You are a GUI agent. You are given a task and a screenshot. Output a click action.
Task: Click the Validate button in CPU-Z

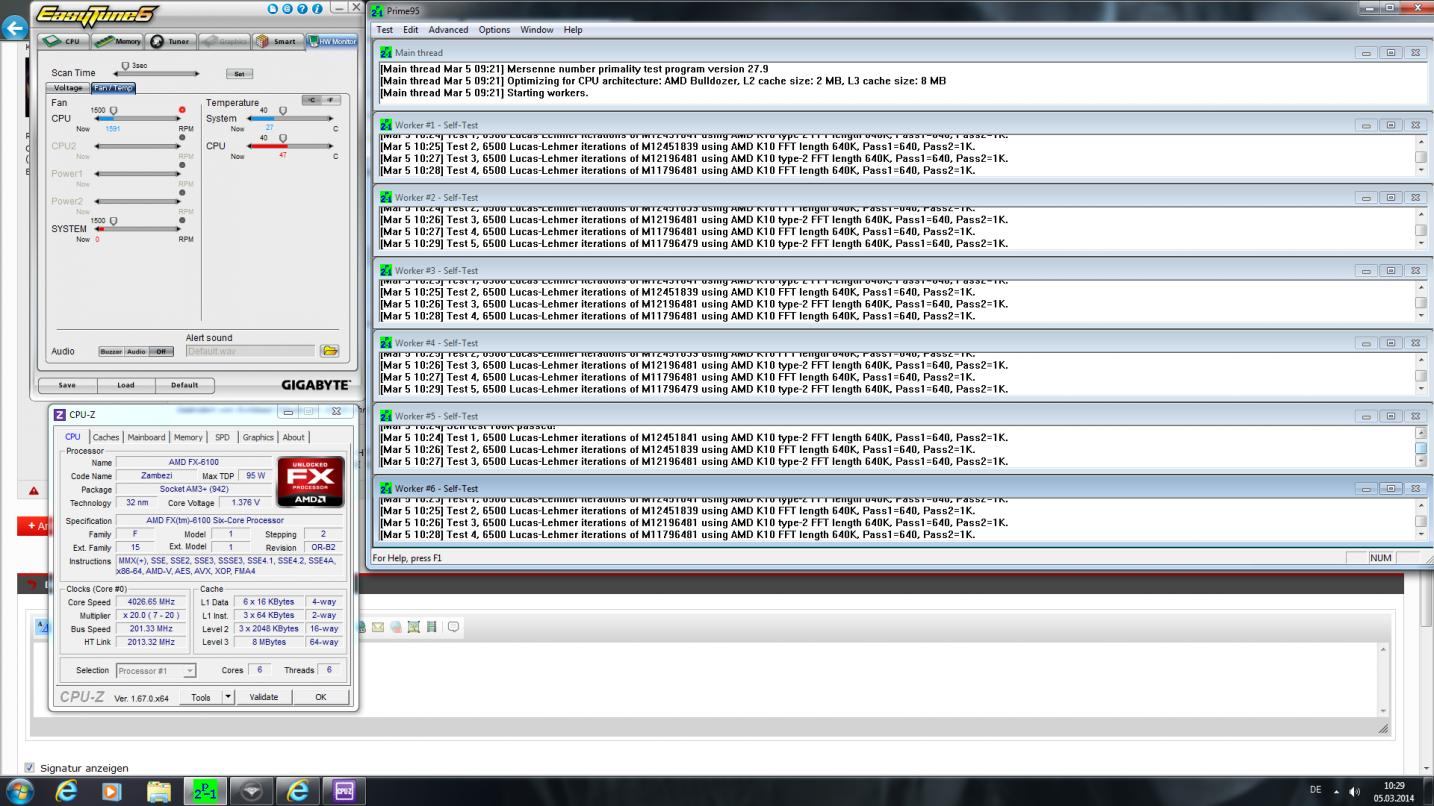(x=264, y=697)
